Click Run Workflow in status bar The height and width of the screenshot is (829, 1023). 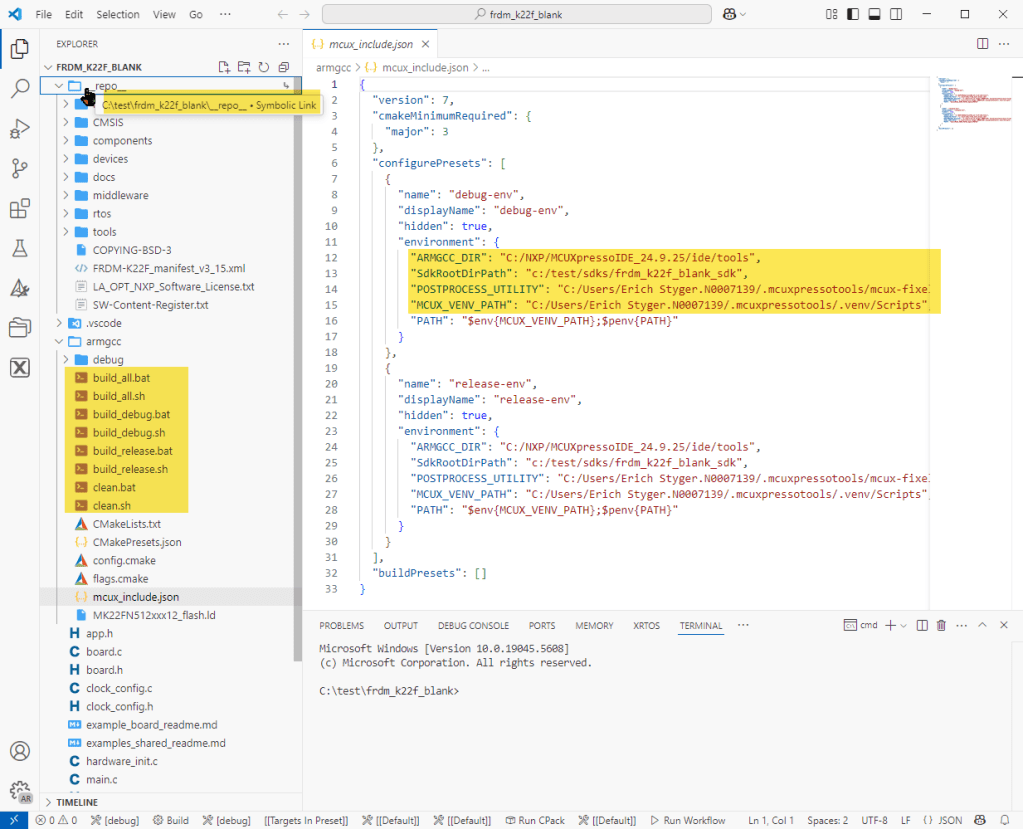pos(687,820)
